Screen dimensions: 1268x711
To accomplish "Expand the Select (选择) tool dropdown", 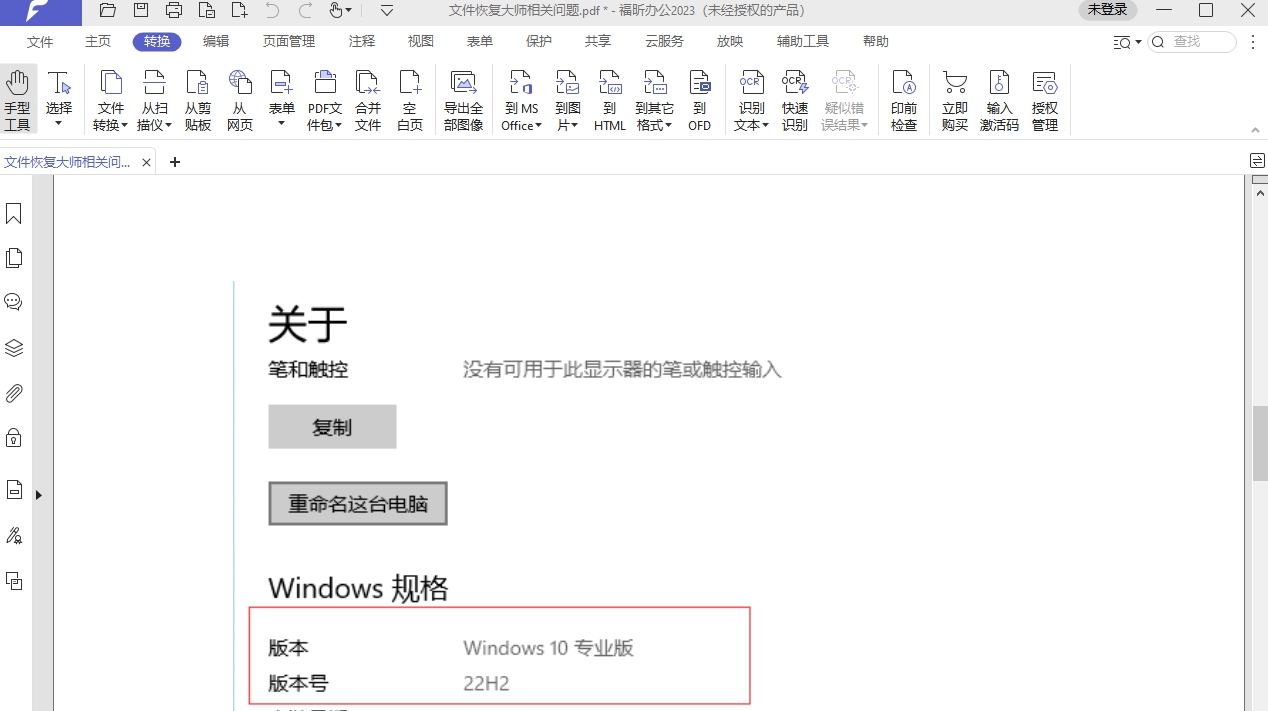I will point(59,124).
